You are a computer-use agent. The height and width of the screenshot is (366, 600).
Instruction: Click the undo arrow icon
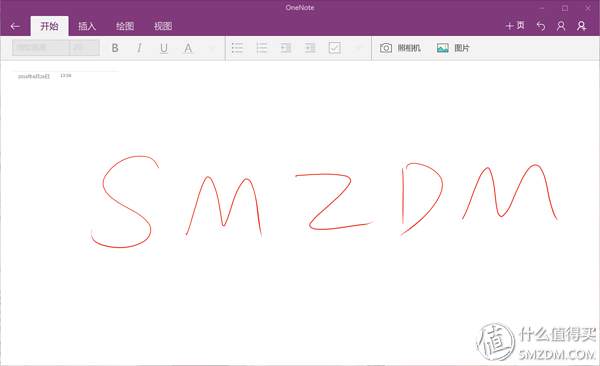[x=541, y=26]
